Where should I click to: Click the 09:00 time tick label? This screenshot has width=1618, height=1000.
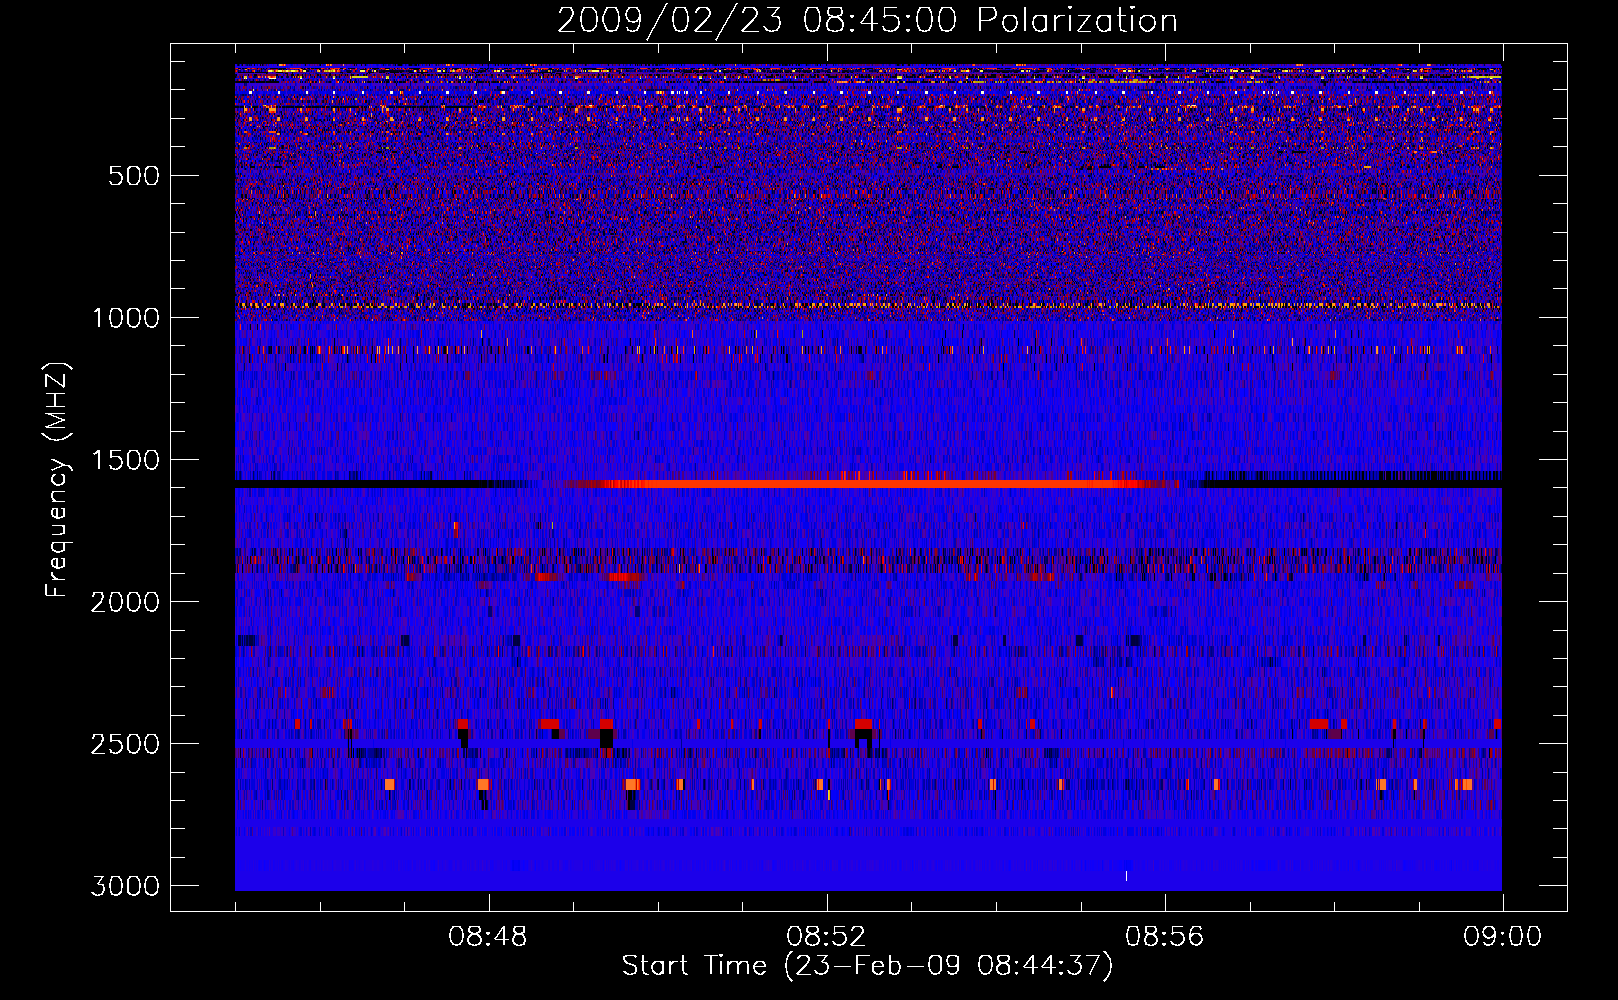coord(1502,937)
